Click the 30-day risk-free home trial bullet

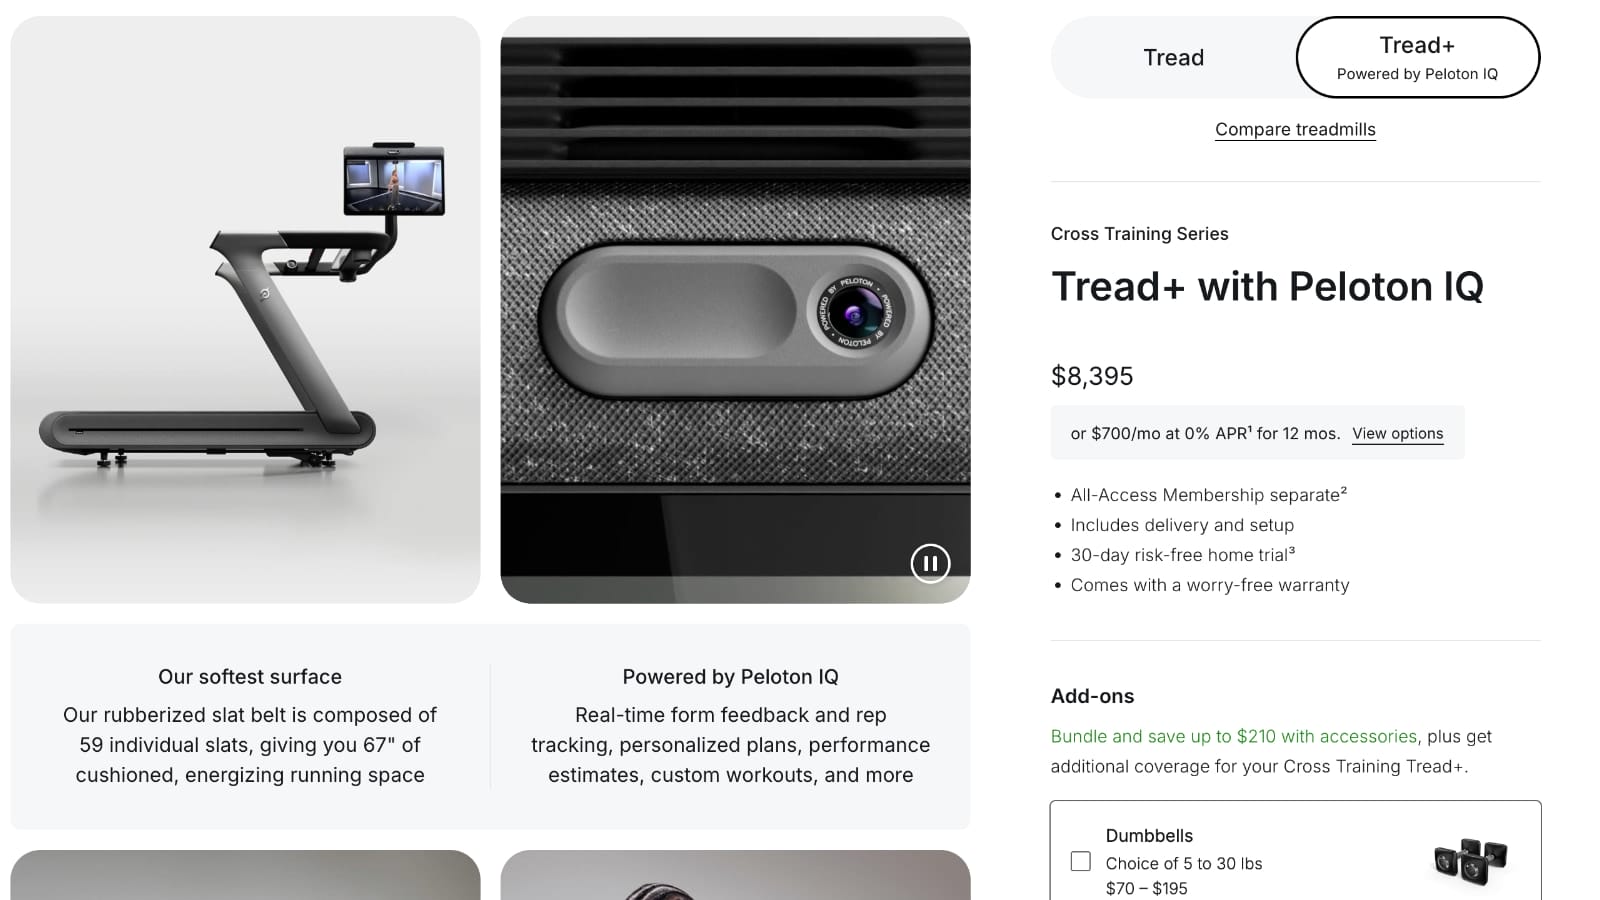pyautogui.click(x=1182, y=555)
